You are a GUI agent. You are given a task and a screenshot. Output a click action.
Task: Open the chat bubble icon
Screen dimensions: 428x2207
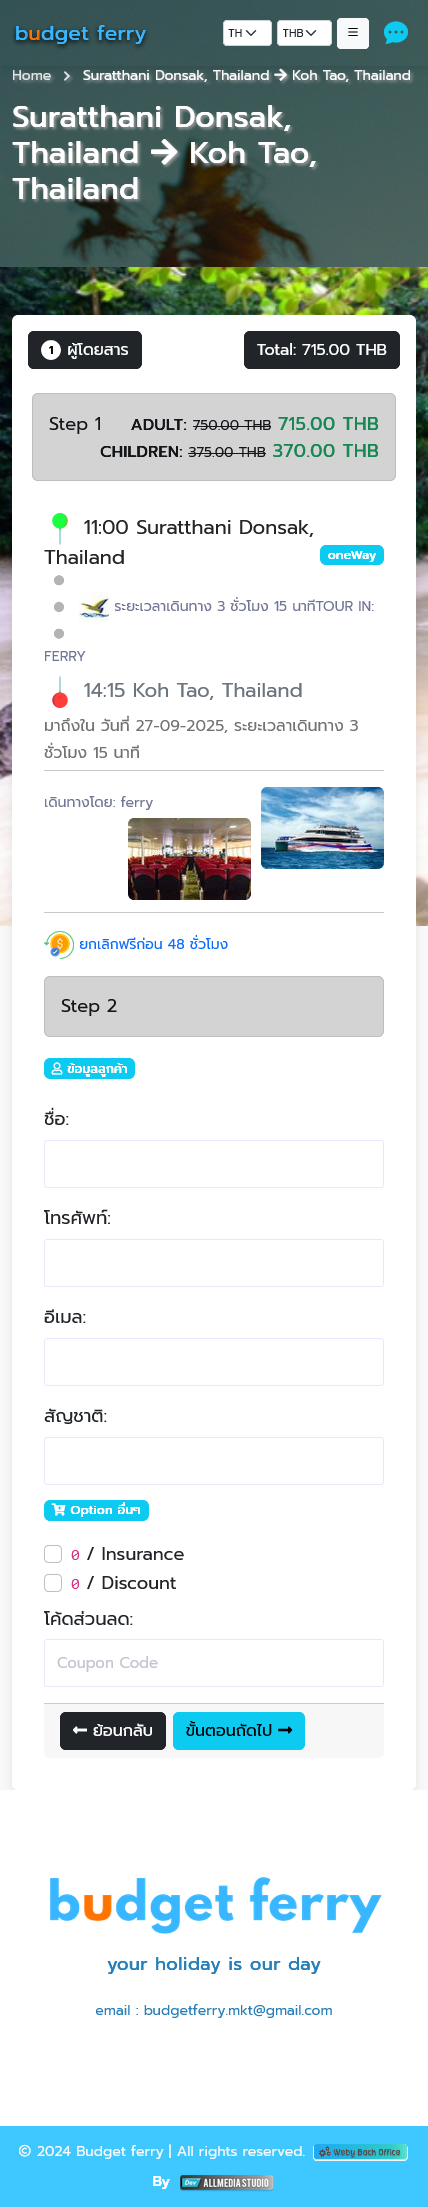(x=396, y=33)
